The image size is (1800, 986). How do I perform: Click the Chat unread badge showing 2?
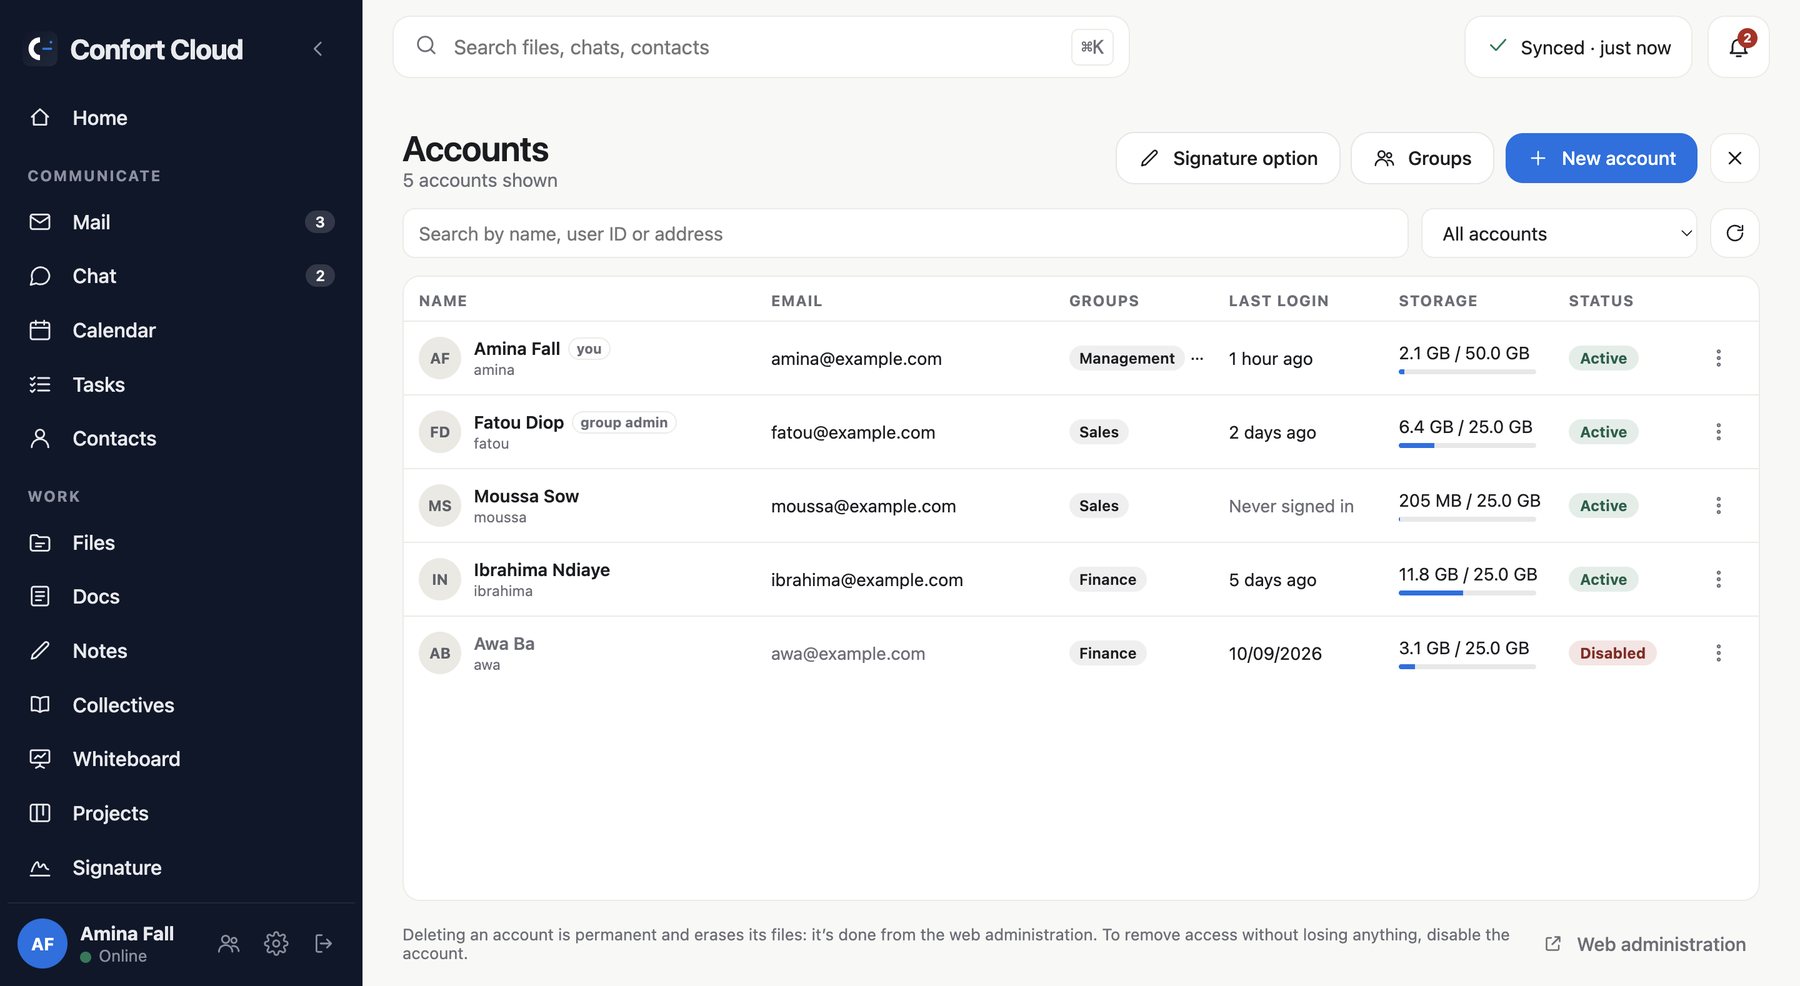tap(320, 276)
